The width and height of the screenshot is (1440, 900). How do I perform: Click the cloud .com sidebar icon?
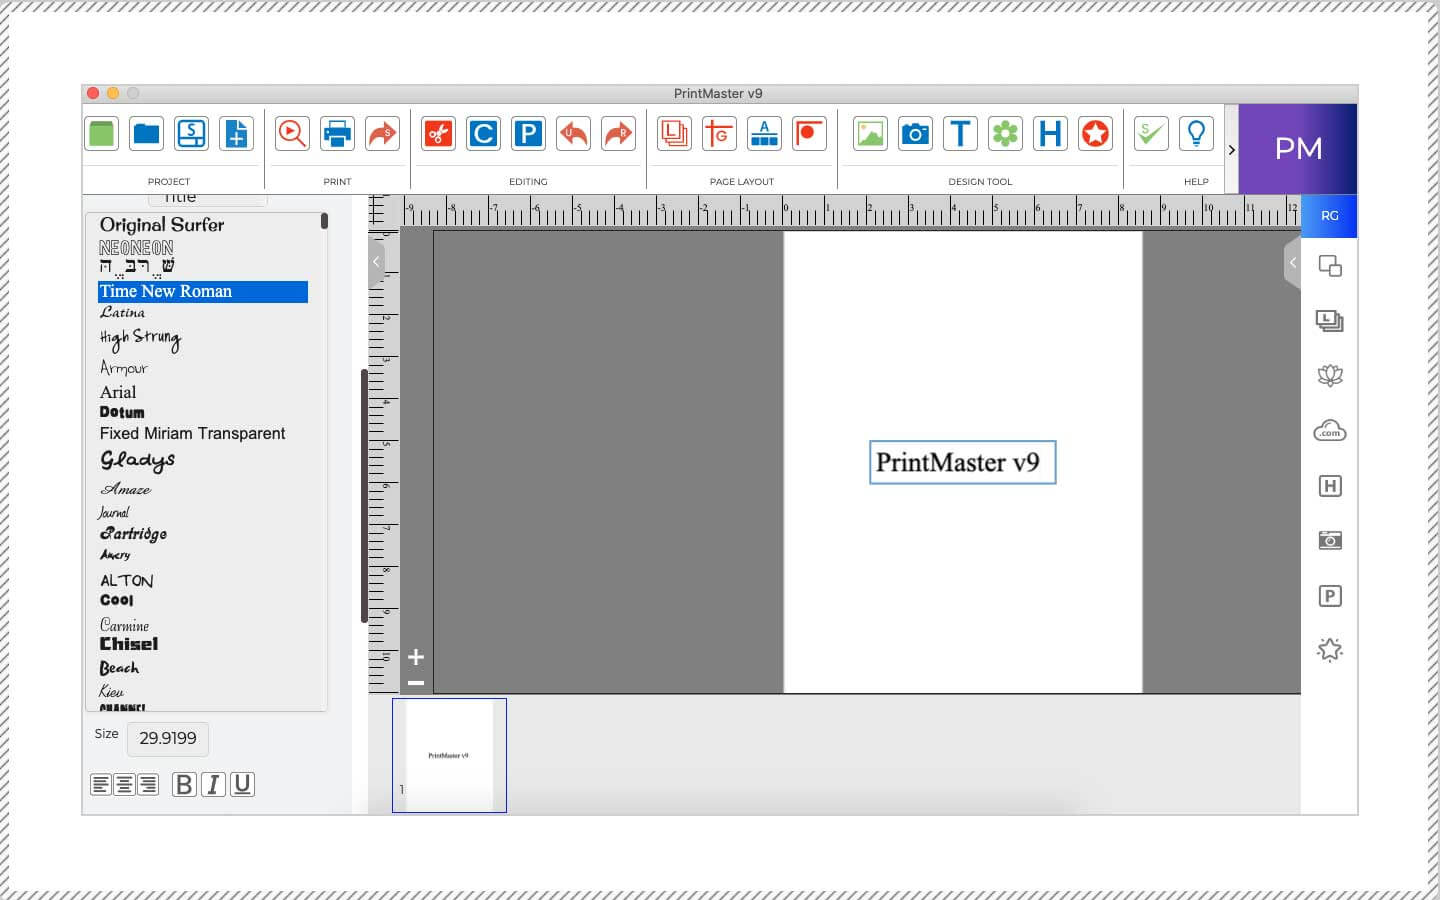click(1329, 431)
